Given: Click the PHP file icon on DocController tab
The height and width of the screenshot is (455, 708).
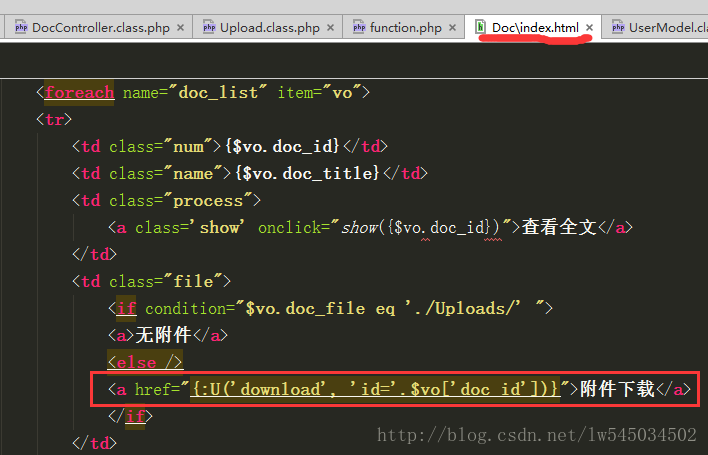Looking at the screenshot, I should [21, 28].
